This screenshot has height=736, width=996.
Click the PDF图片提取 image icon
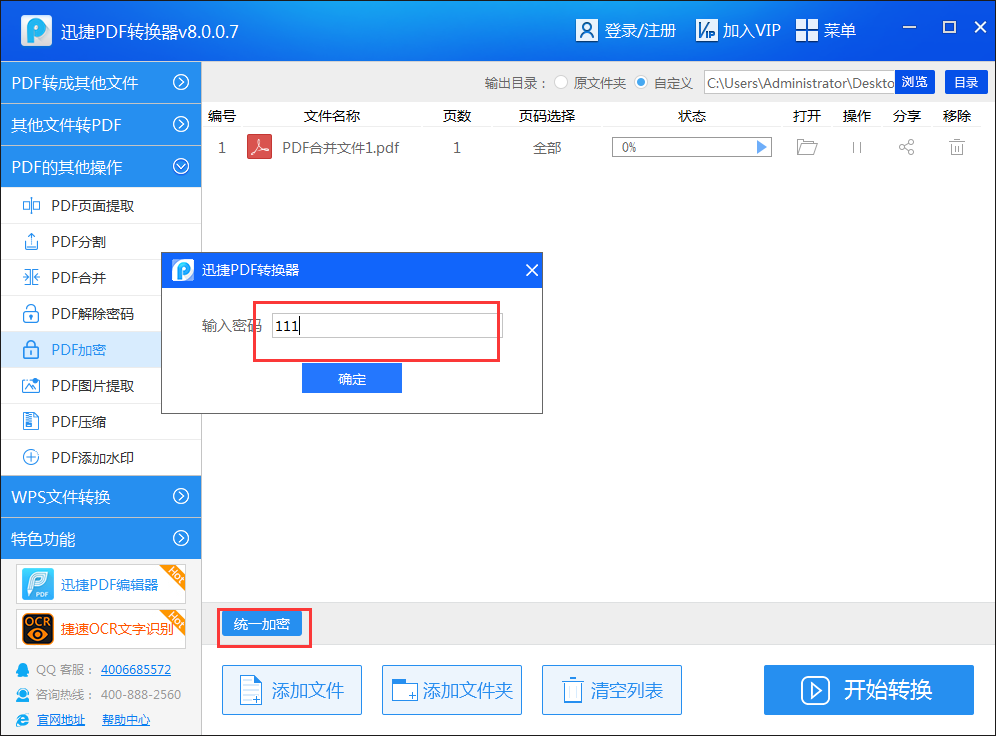(x=31, y=385)
